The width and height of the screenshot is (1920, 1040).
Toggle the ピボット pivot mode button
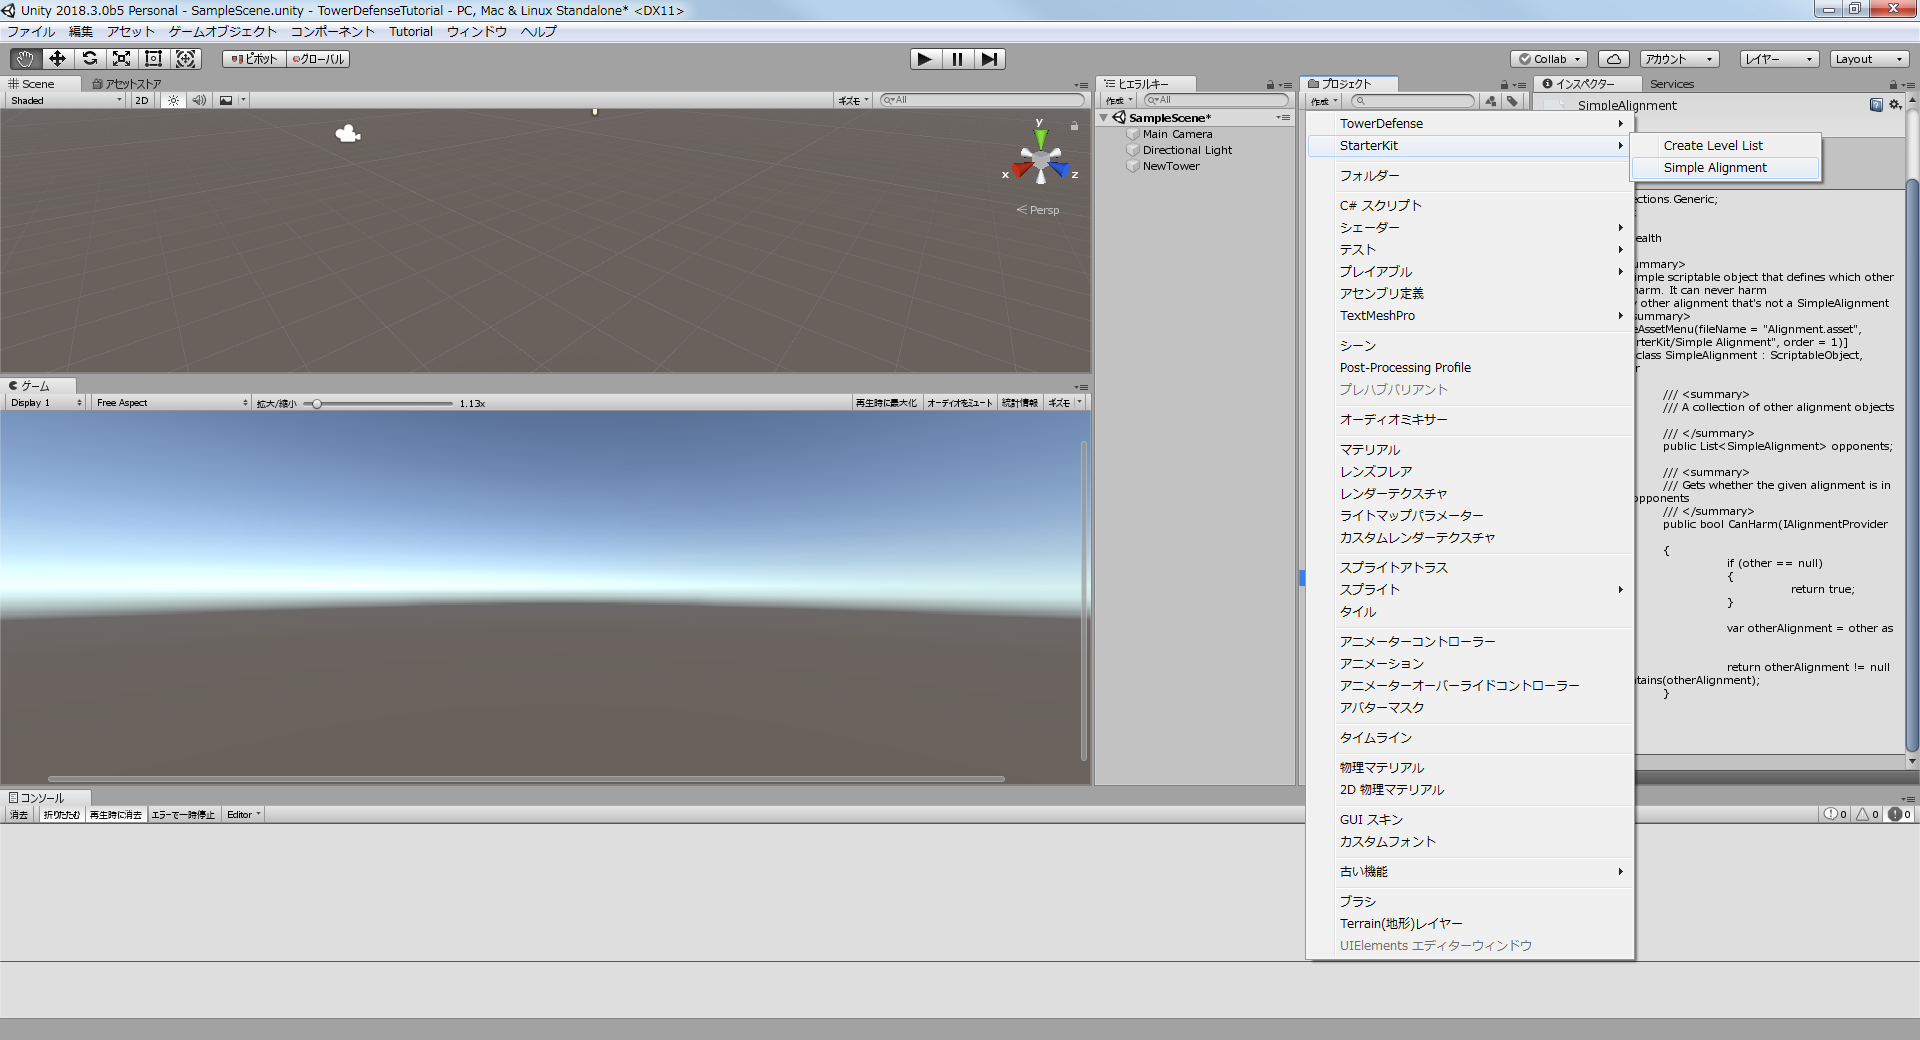[x=254, y=59]
